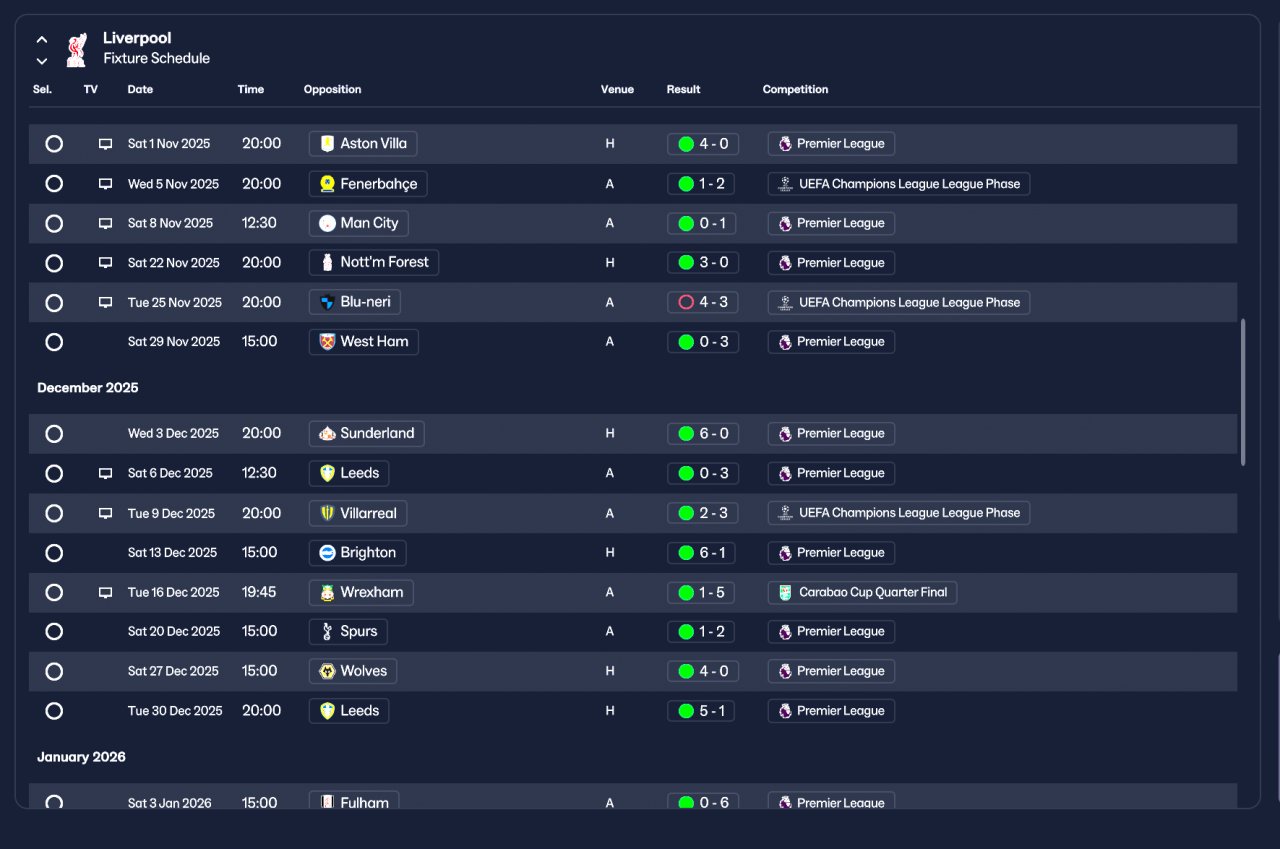Viewport: 1280px width, 849px height.
Task: Go to the next club with the down chevron
Action: coord(42,61)
